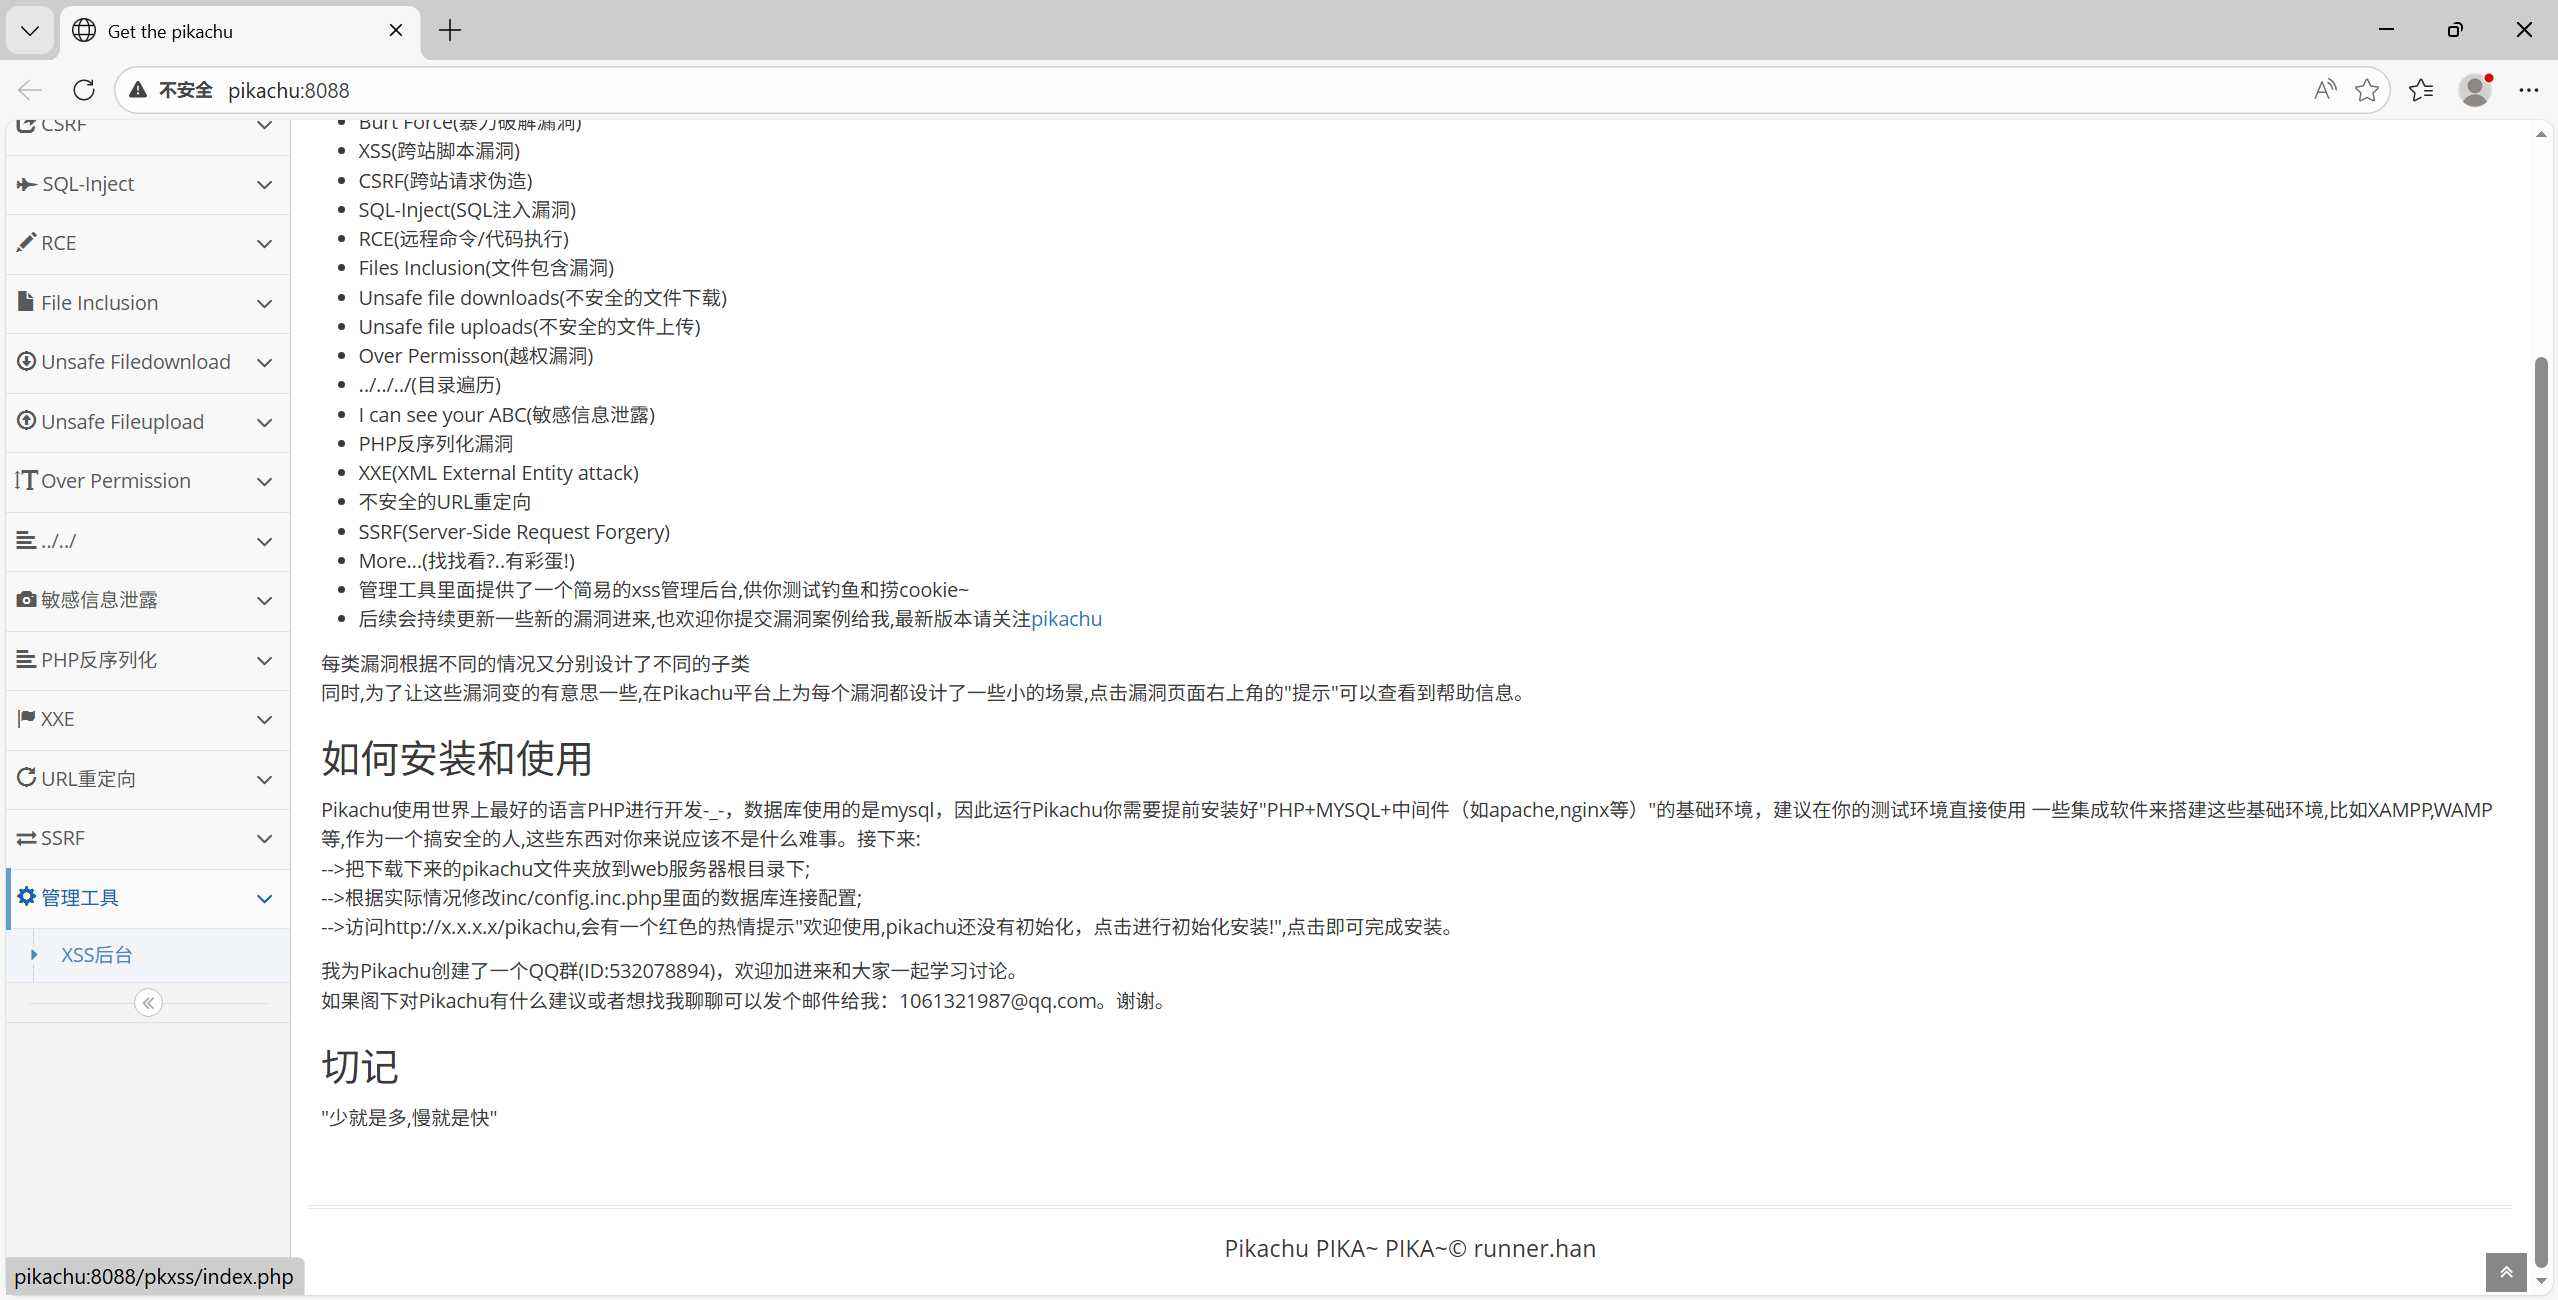Click the favorites star icon in address bar

(x=2367, y=90)
